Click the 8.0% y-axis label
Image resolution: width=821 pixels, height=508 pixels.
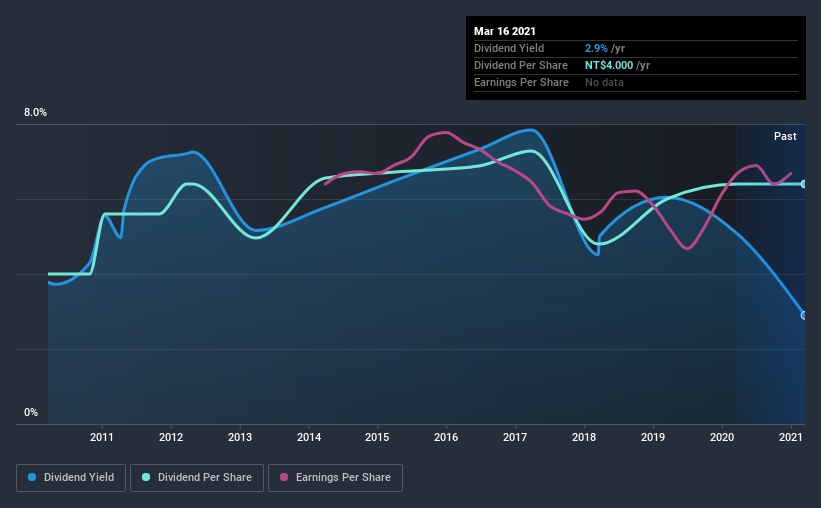pyautogui.click(x=35, y=113)
